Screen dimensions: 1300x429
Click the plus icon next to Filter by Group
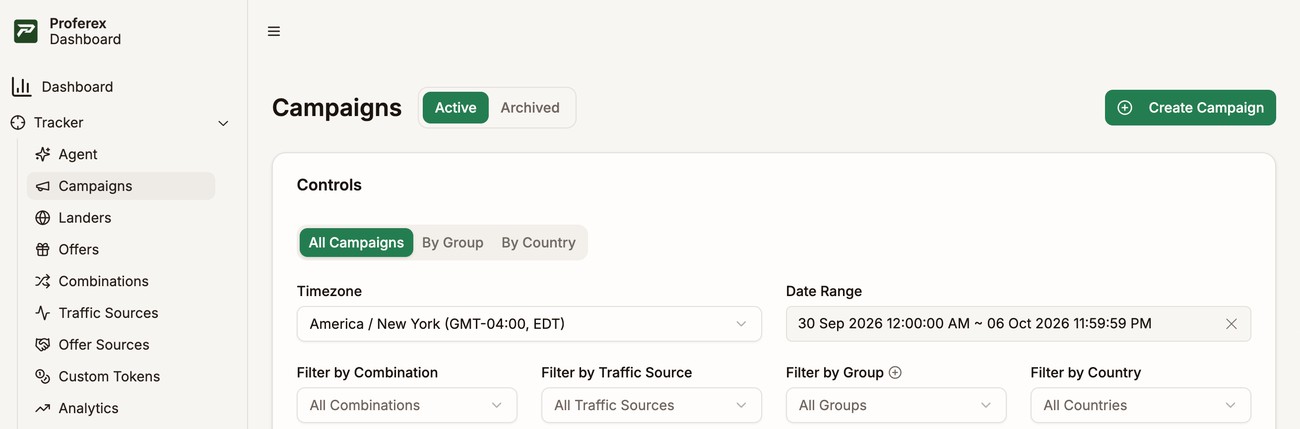coord(895,373)
